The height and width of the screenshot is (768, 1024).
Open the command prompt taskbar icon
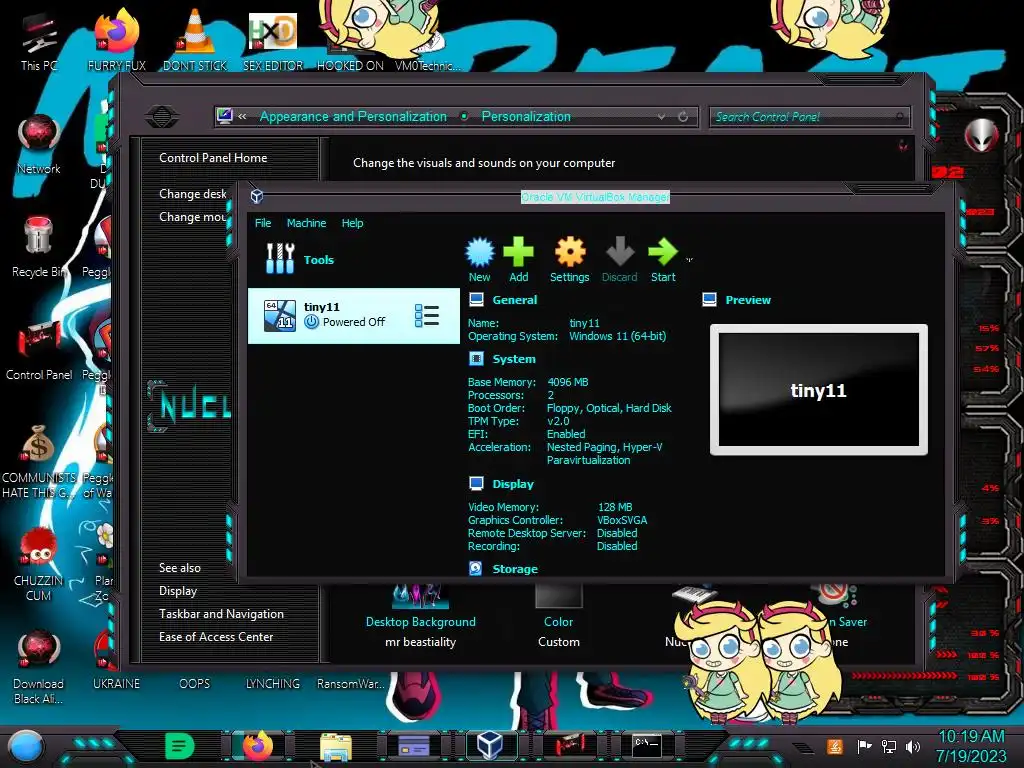coord(647,745)
